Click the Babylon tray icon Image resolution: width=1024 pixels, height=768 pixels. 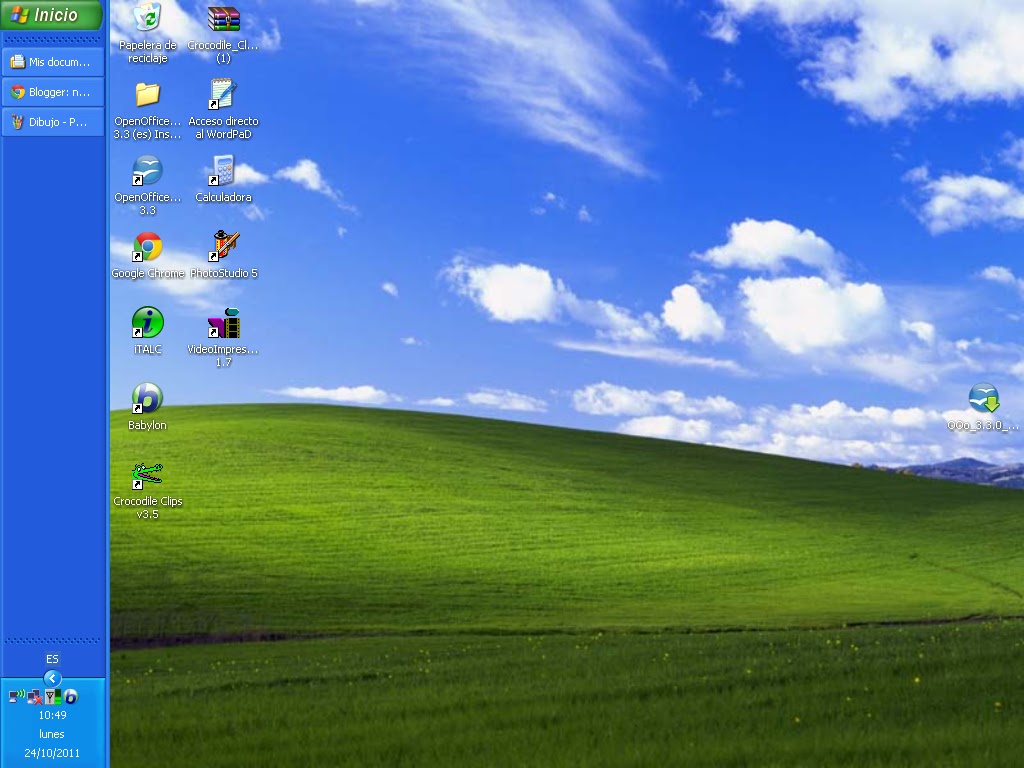click(x=71, y=697)
